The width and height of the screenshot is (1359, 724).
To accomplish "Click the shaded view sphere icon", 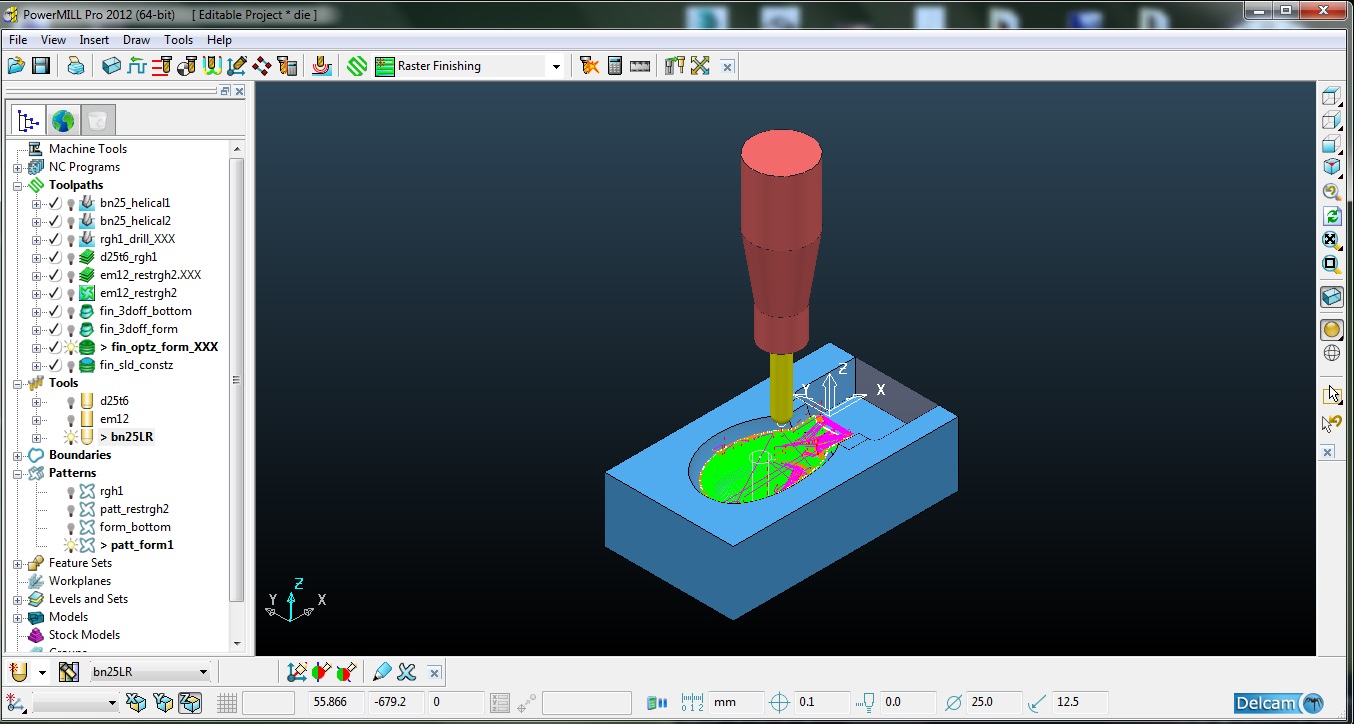I will coord(1331,329).
